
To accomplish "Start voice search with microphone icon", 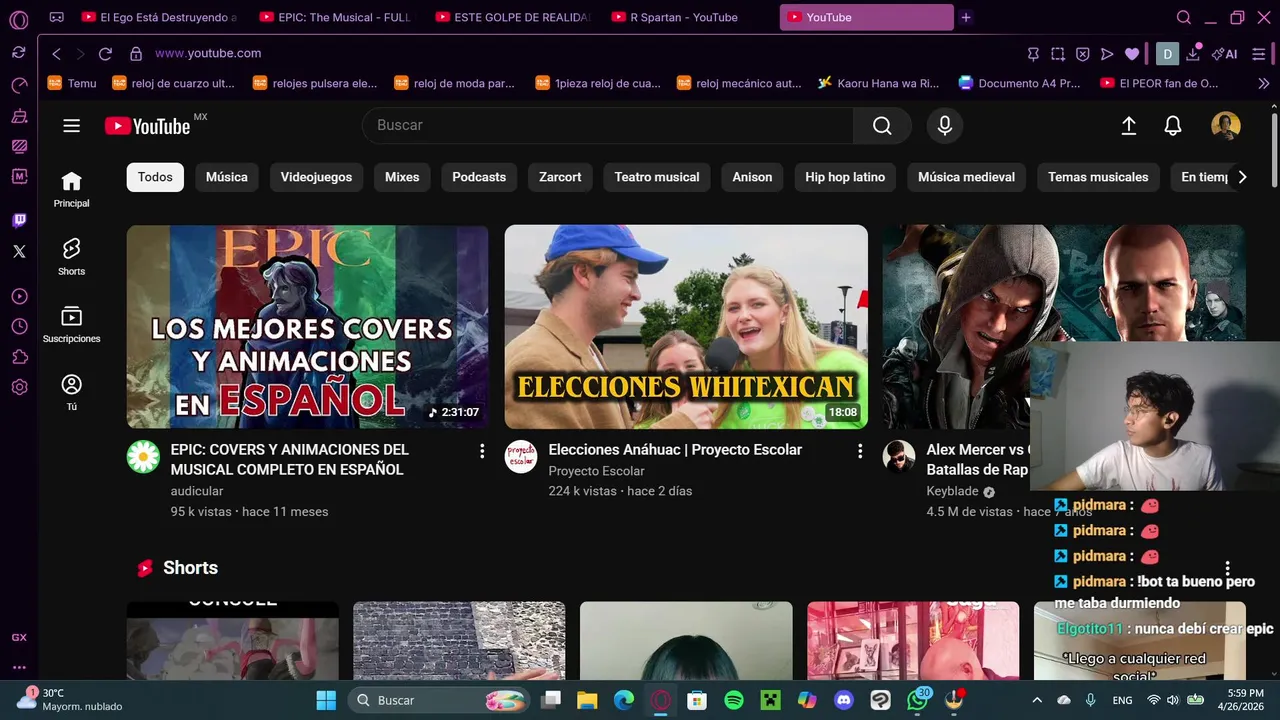I will click(x=944, y=125).
